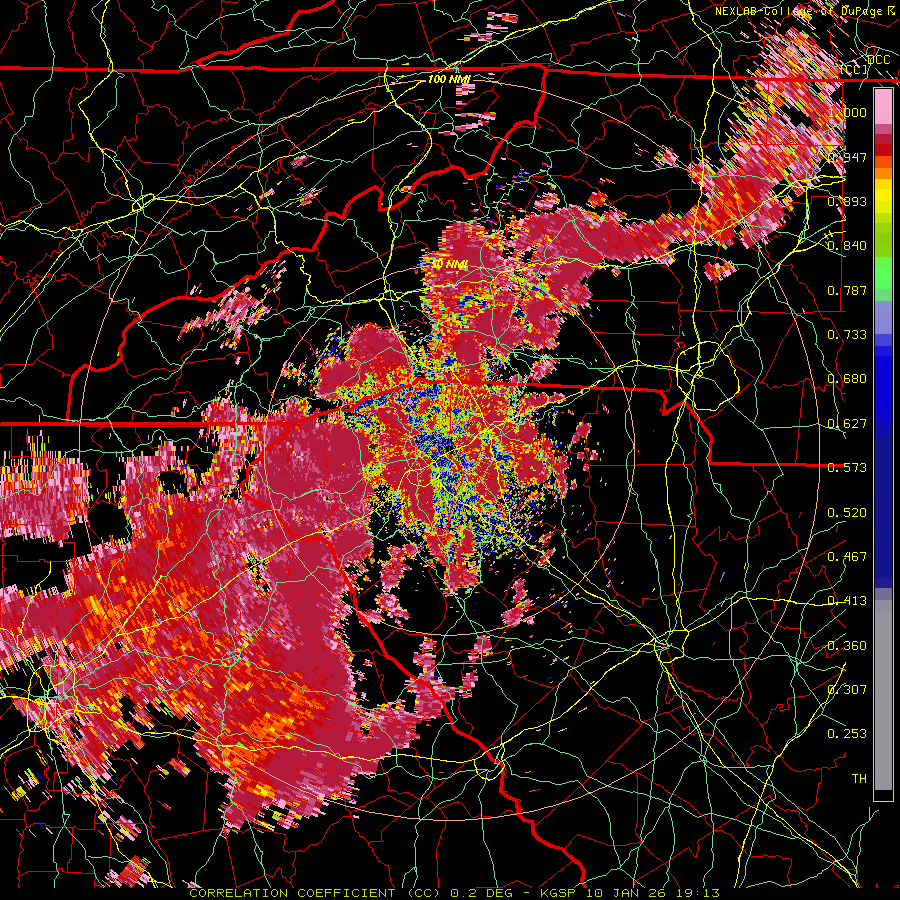The width and height of the screenshot is (900, 900).
Task: Click the 100 NMI range ring label
Action: pos(449,79)
